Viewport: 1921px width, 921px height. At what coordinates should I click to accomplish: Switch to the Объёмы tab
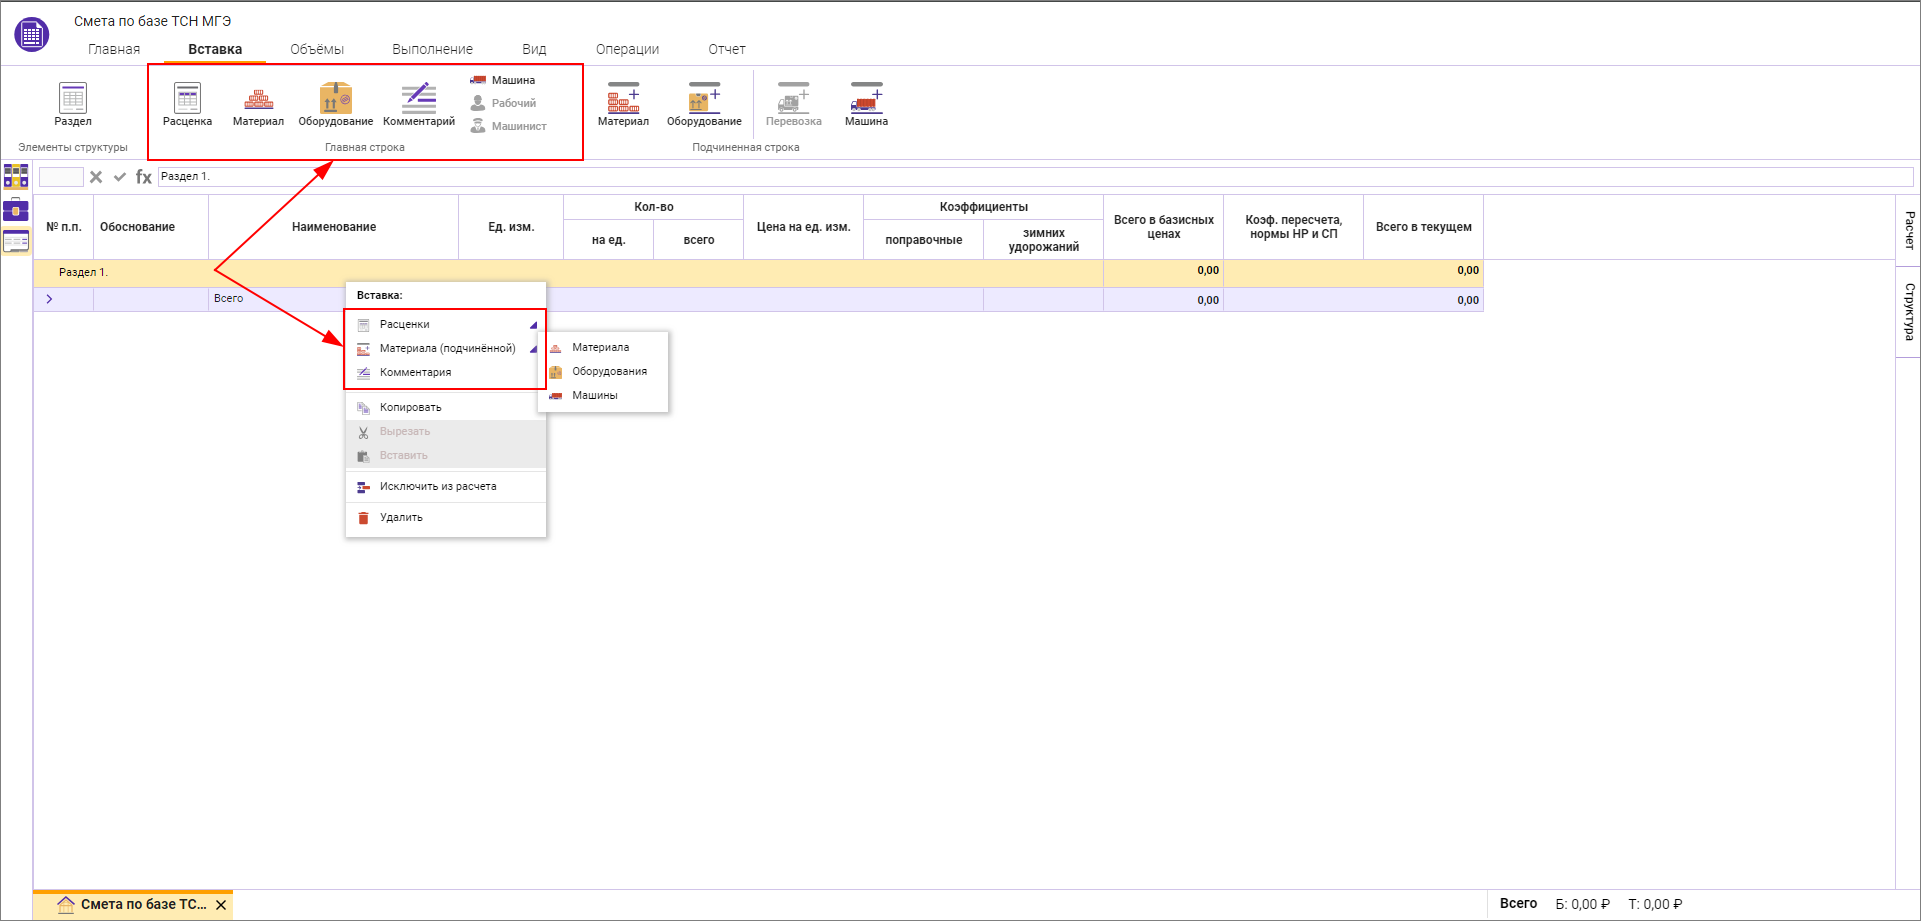pyautogui.click(x=317, y=49)
